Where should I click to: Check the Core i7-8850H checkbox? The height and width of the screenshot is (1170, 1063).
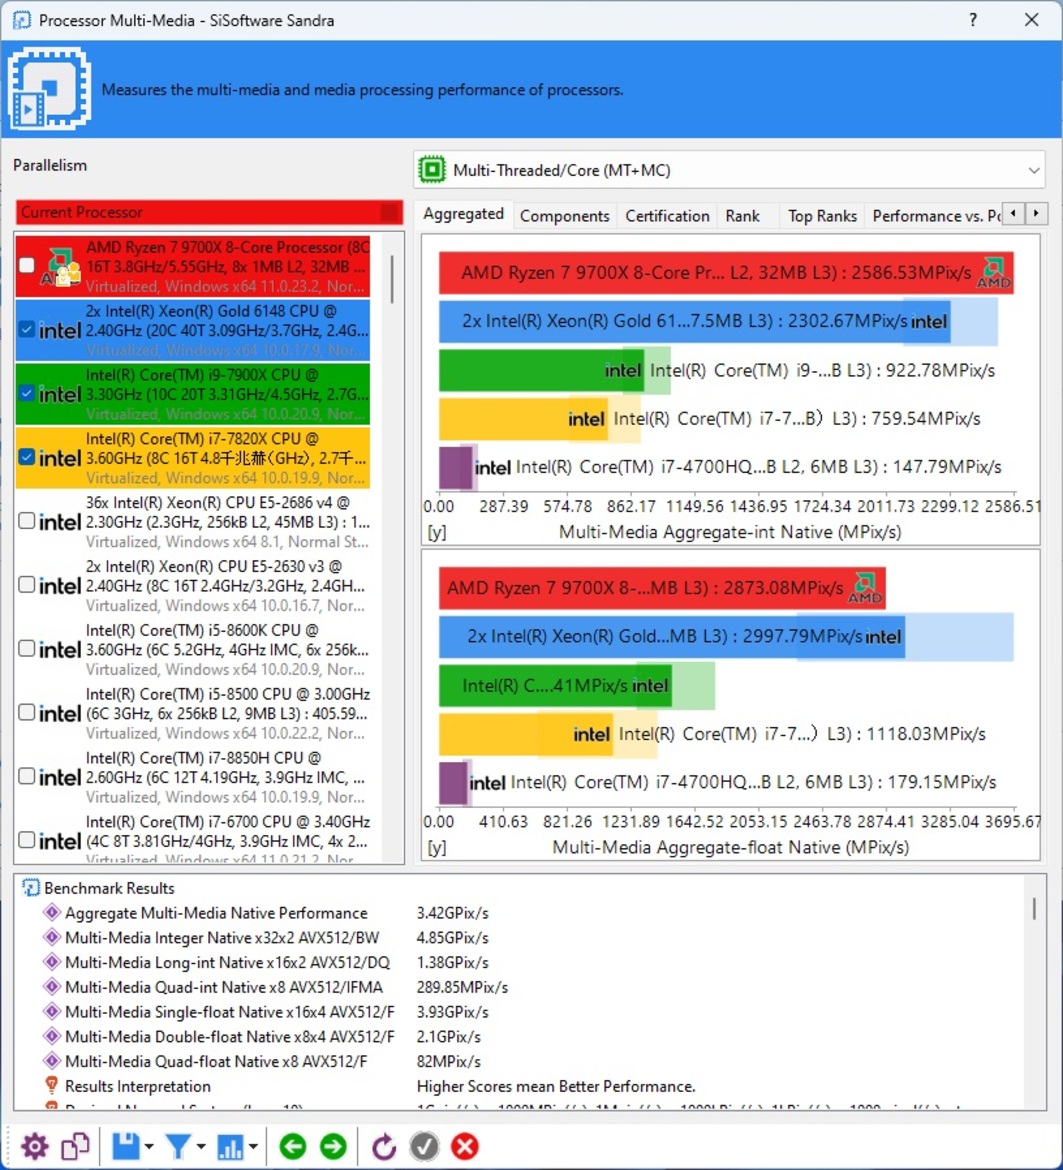[x=27, y=775]
